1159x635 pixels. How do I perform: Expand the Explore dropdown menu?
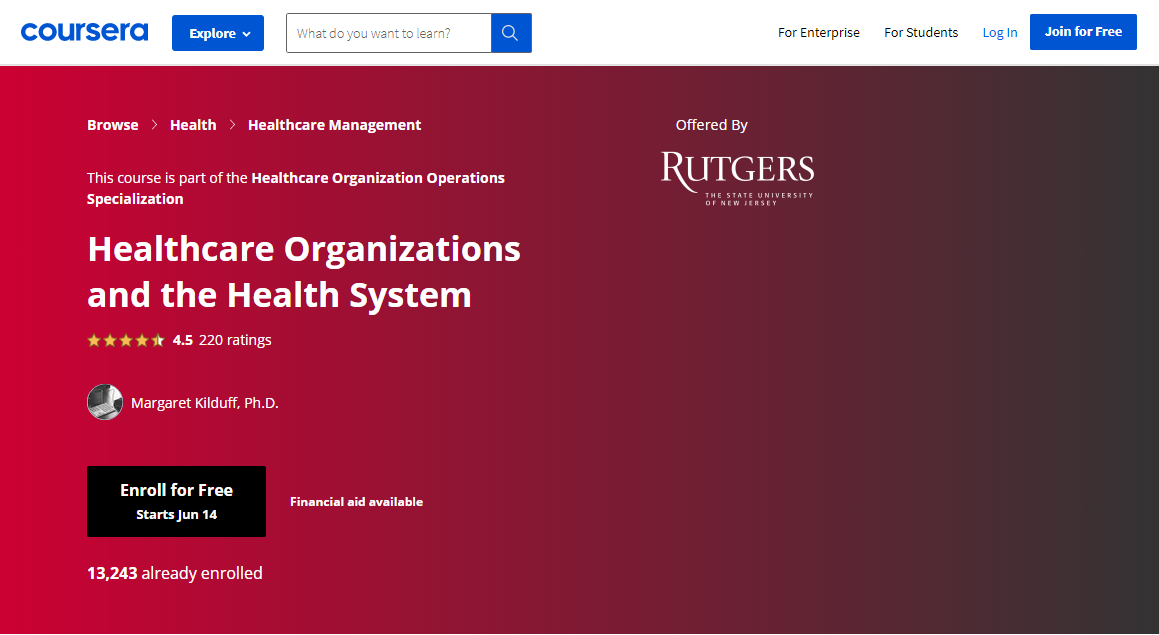(x=218, y=33)
